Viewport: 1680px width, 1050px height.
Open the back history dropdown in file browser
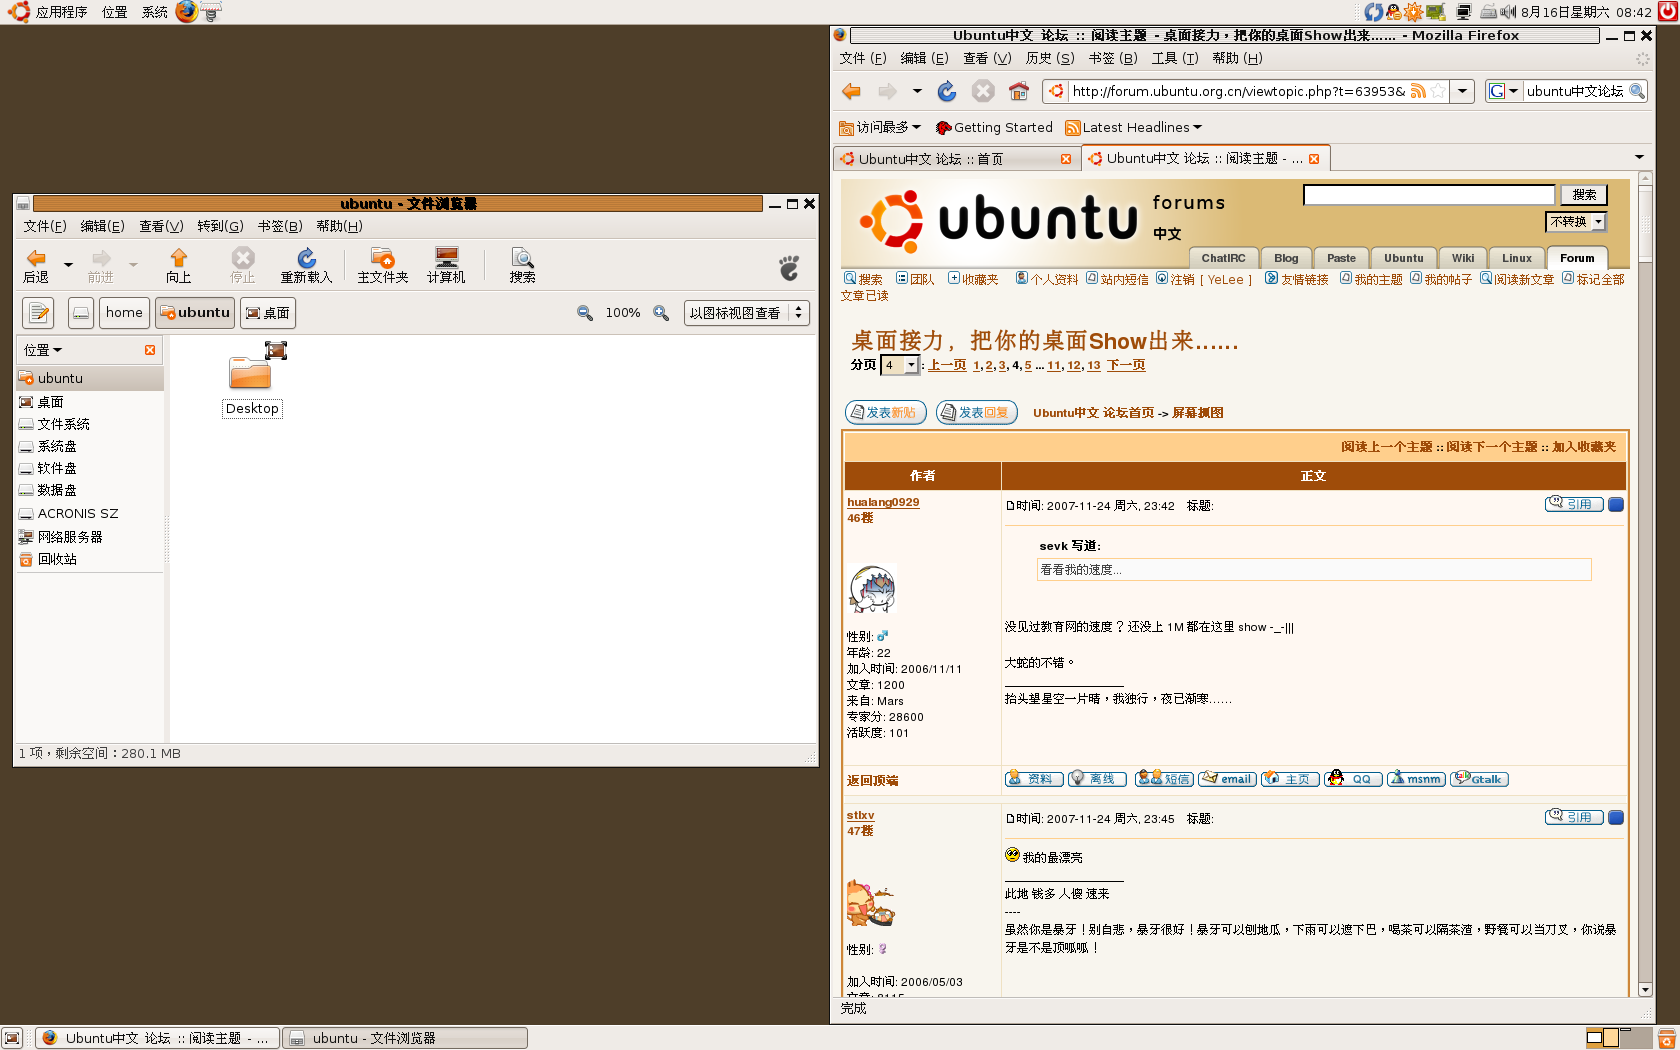[68, 265]
